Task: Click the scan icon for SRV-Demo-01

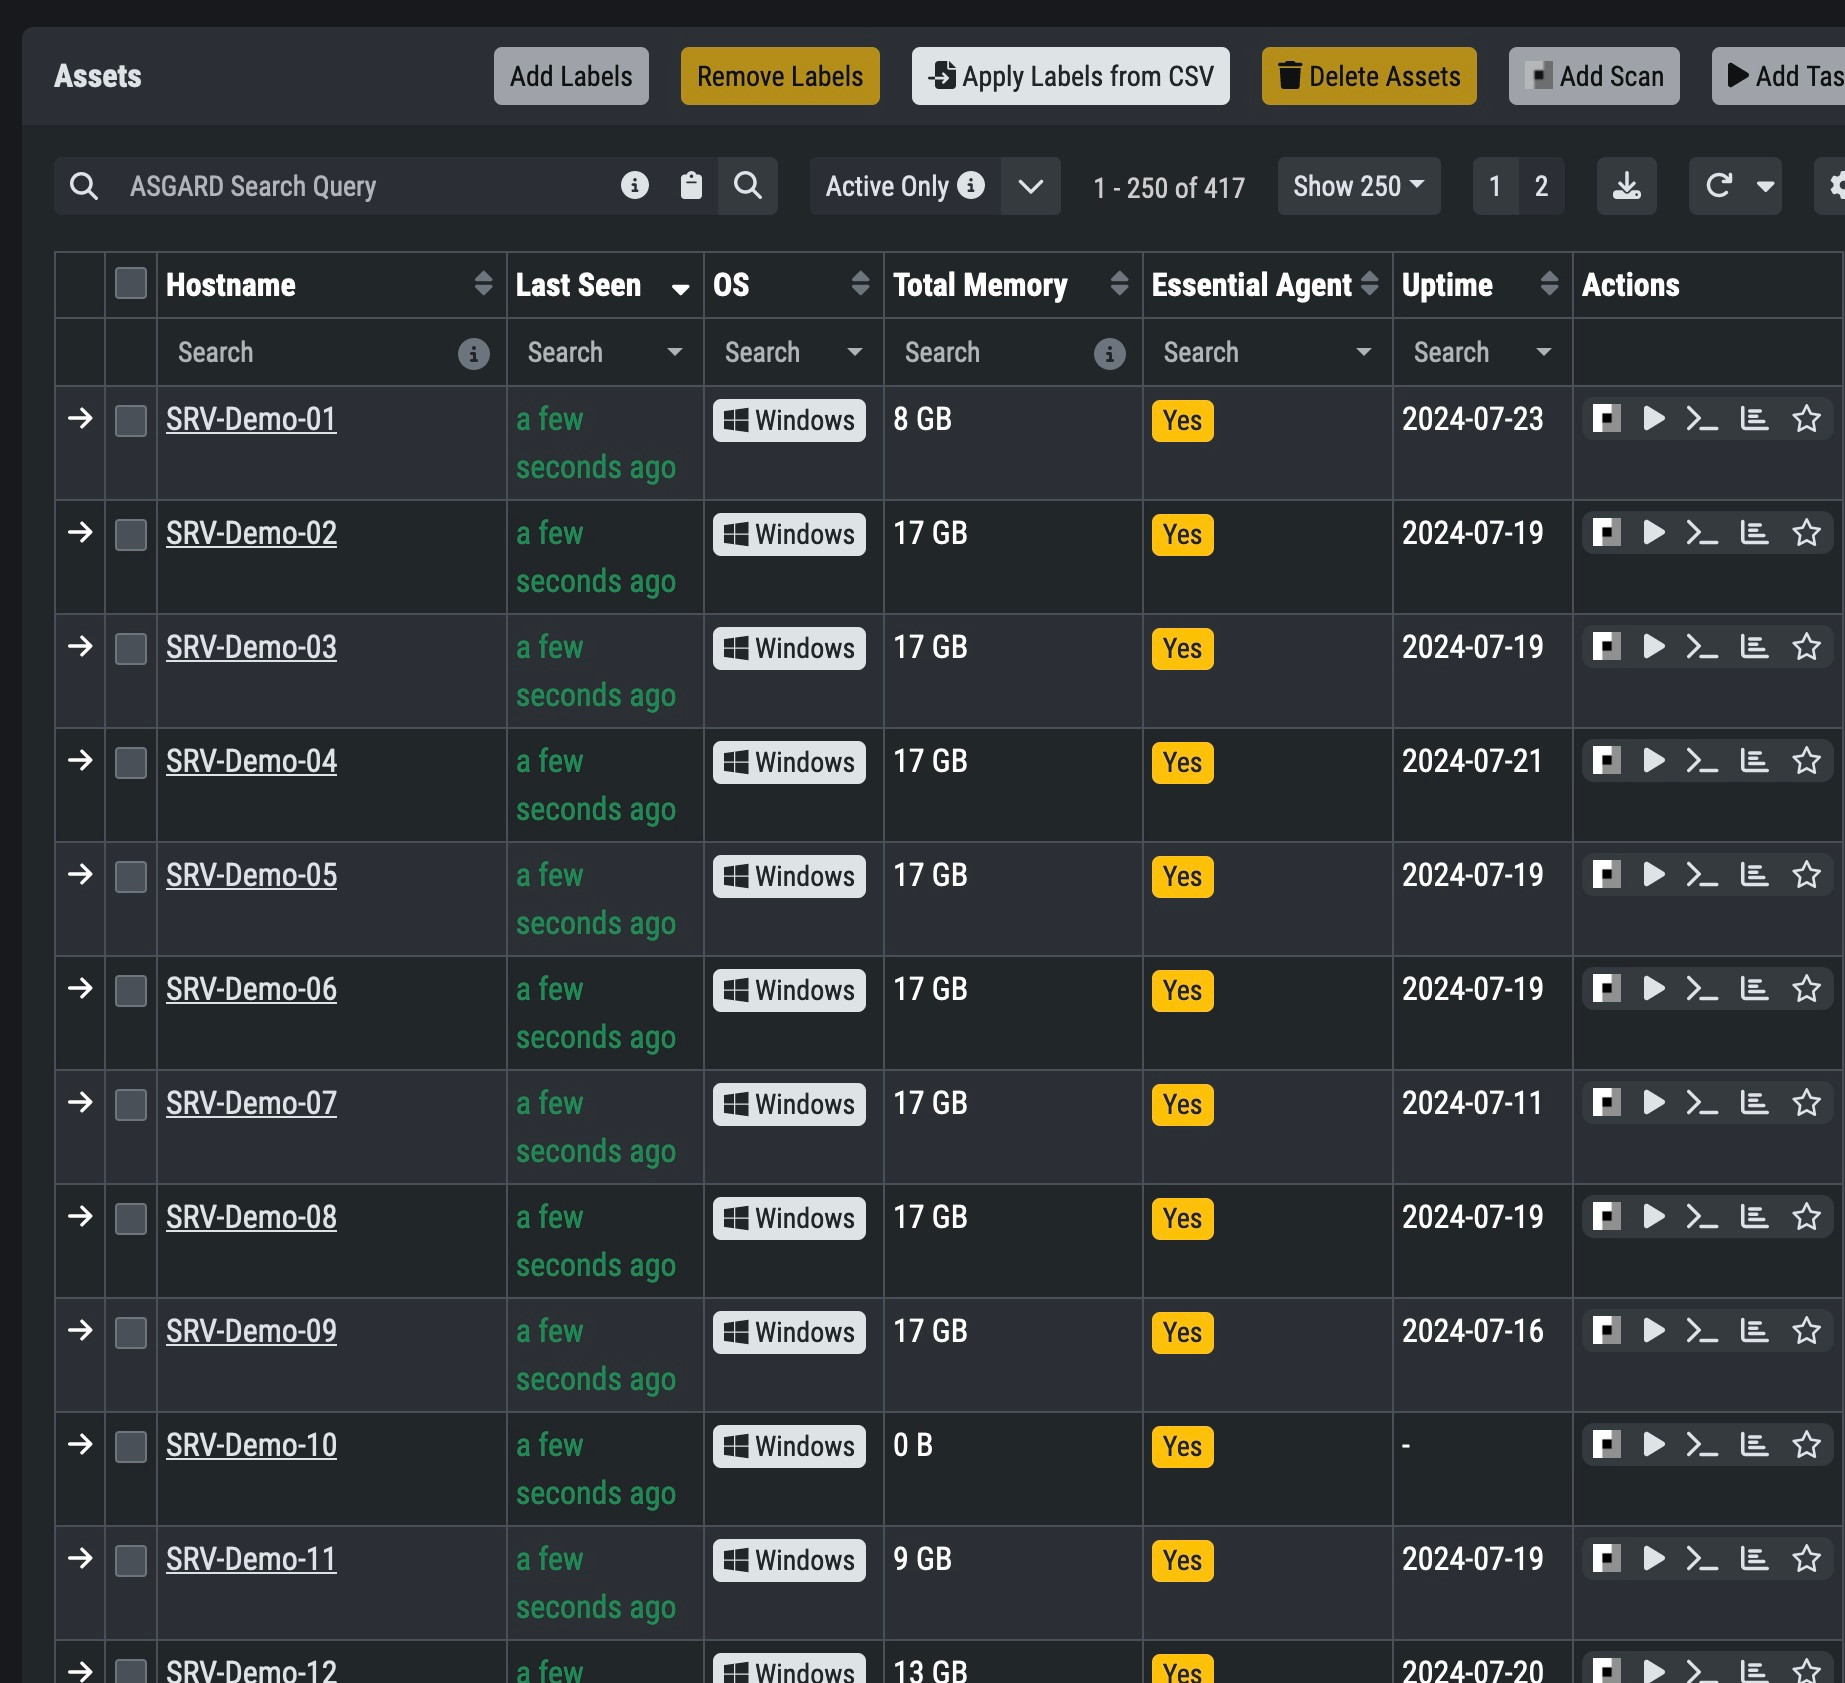Action: click(x=1606, y=418)
